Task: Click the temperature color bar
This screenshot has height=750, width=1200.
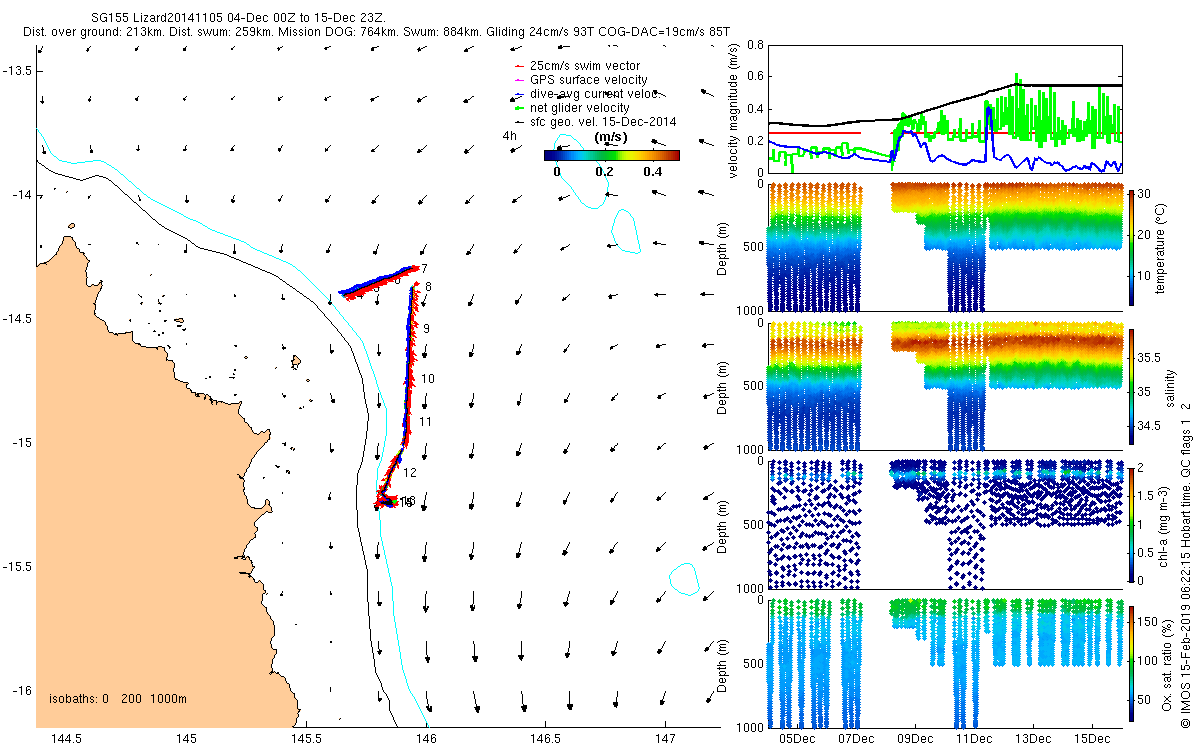Action: (1132, 246)
